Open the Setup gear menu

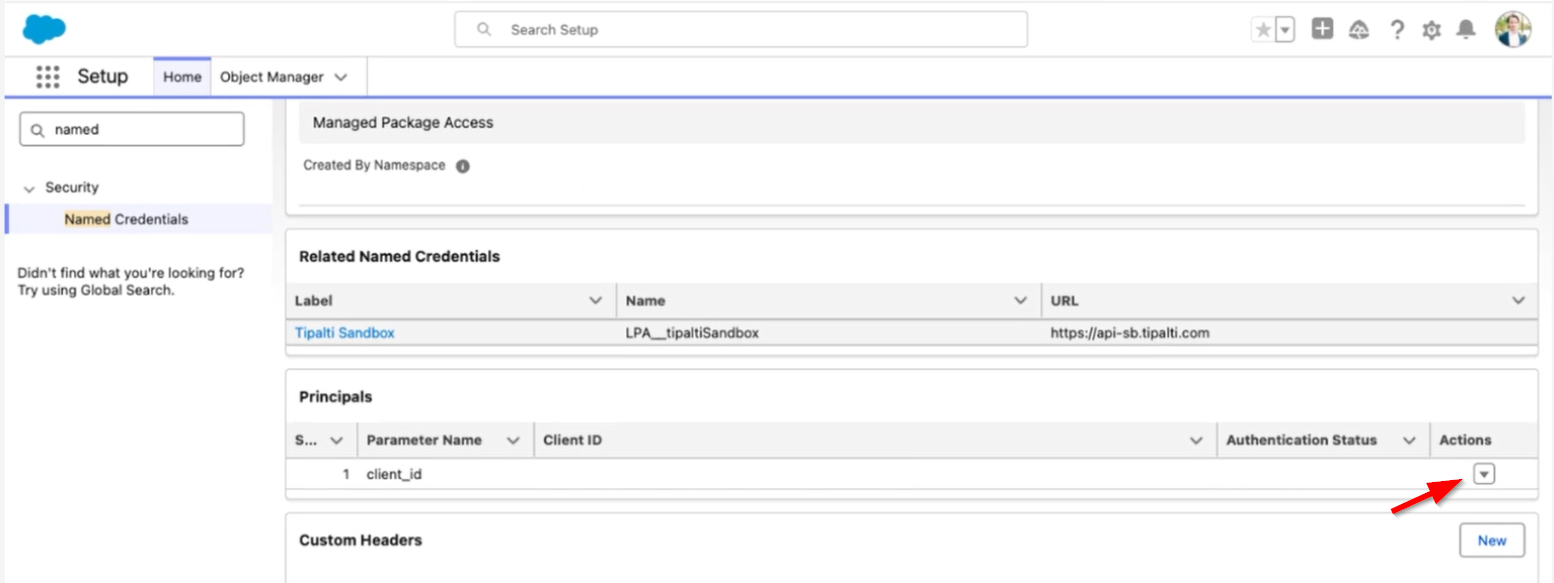(x=1431, y=30)
